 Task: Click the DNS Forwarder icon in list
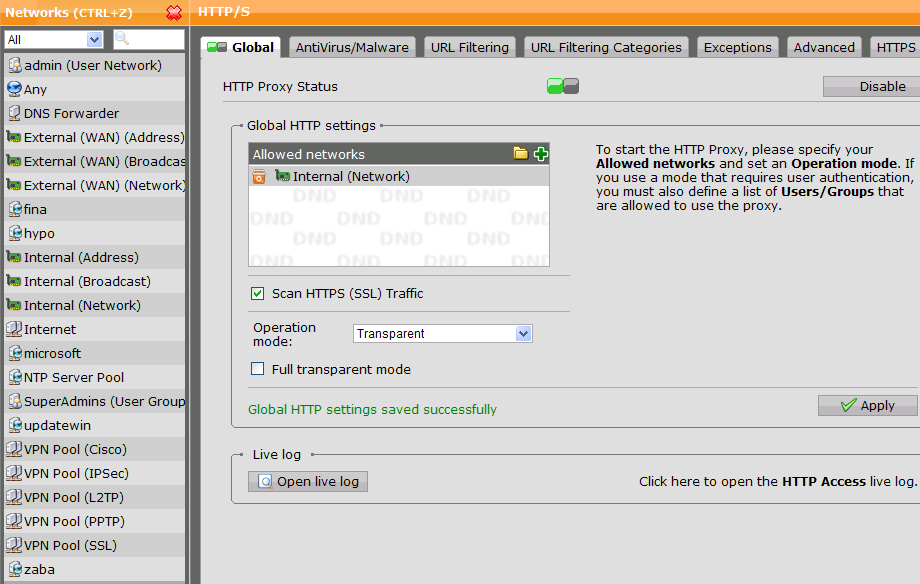(14, 113)
